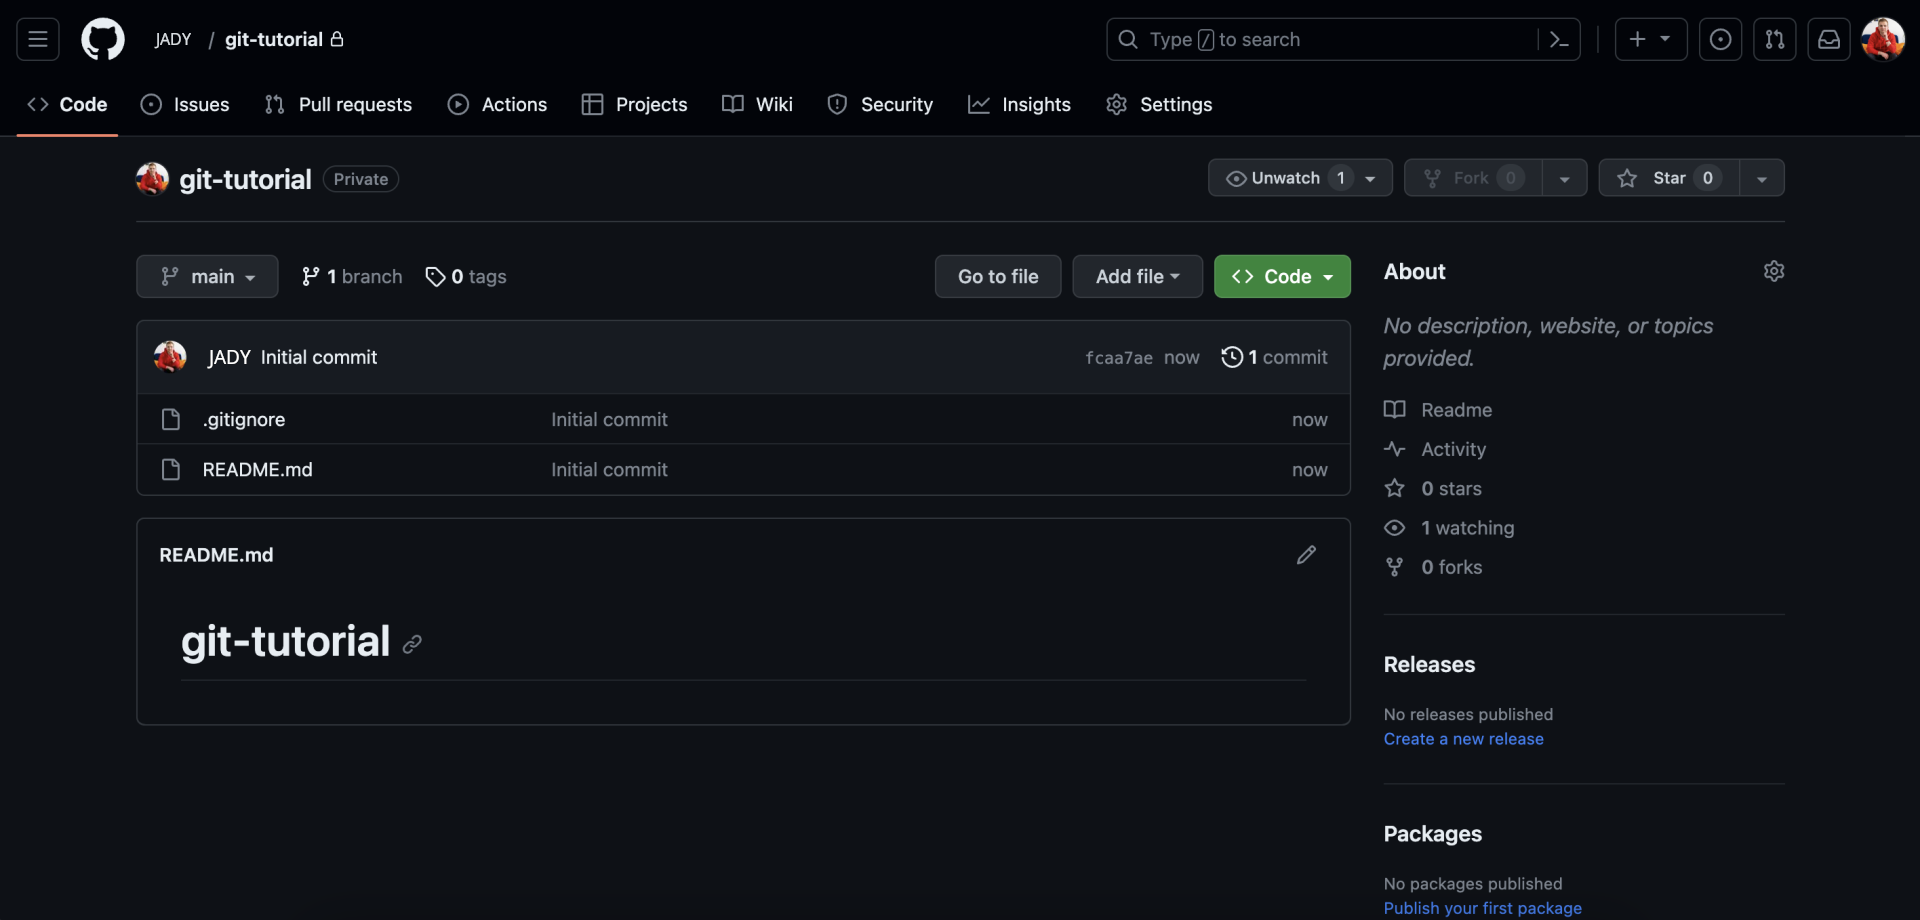Open About settings gear icon
Screen dimensions: 1920x920
click(1774, 272)
